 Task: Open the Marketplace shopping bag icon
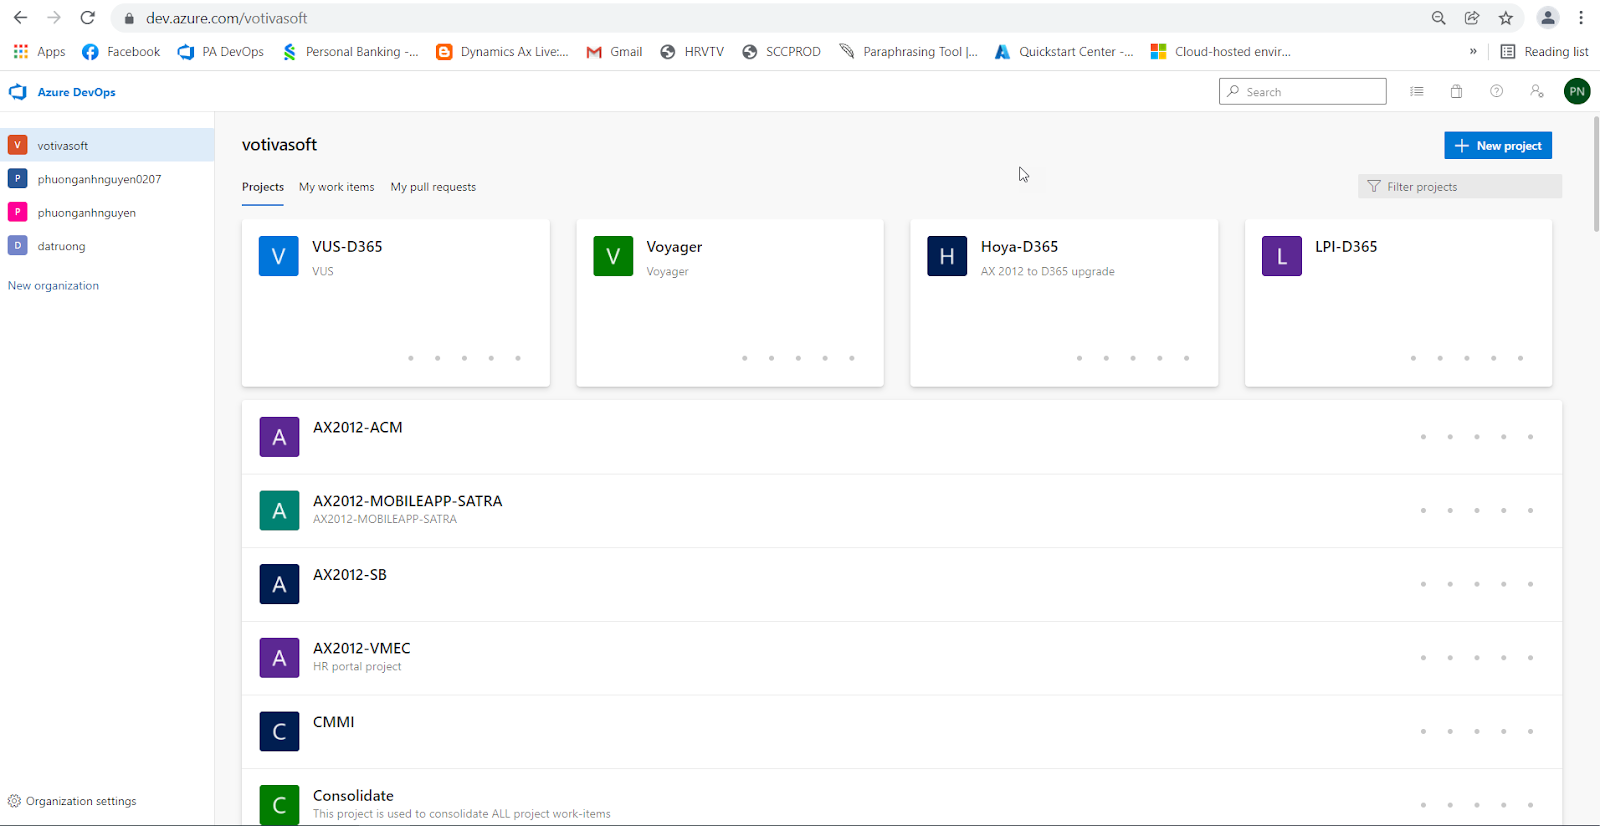(1457, 92)
